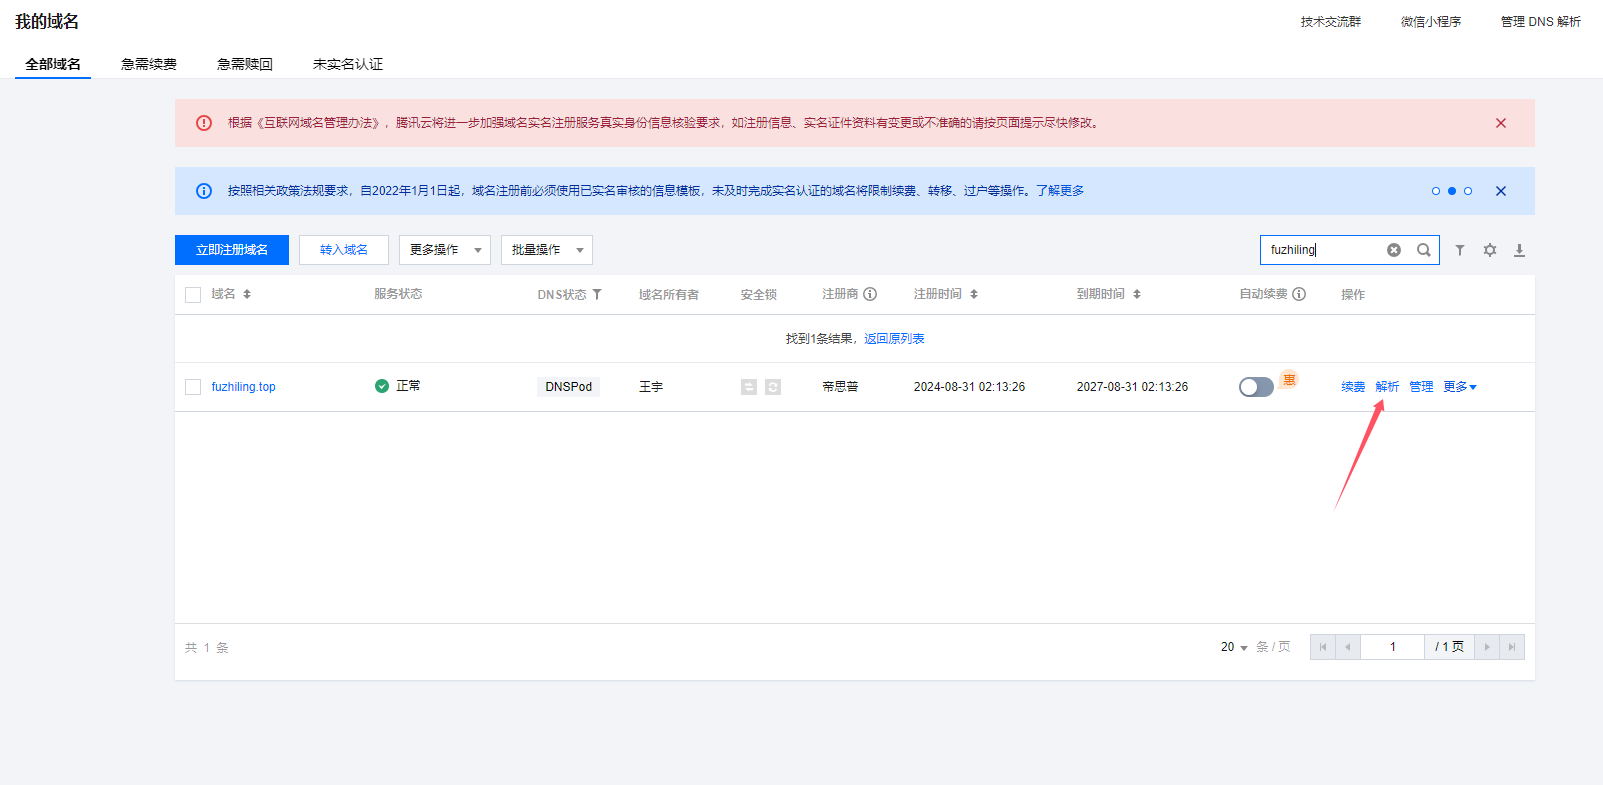The height and width of the screenshot is (785, 1603).
Task: Close the red warning banner
Action: click(1500, 123)
